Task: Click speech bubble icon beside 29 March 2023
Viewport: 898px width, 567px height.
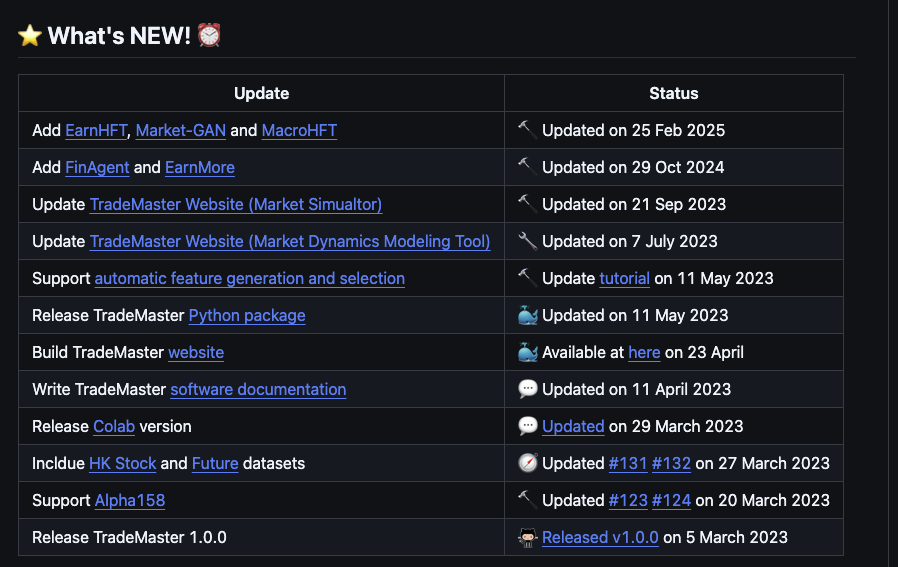Action: [527, 426]
